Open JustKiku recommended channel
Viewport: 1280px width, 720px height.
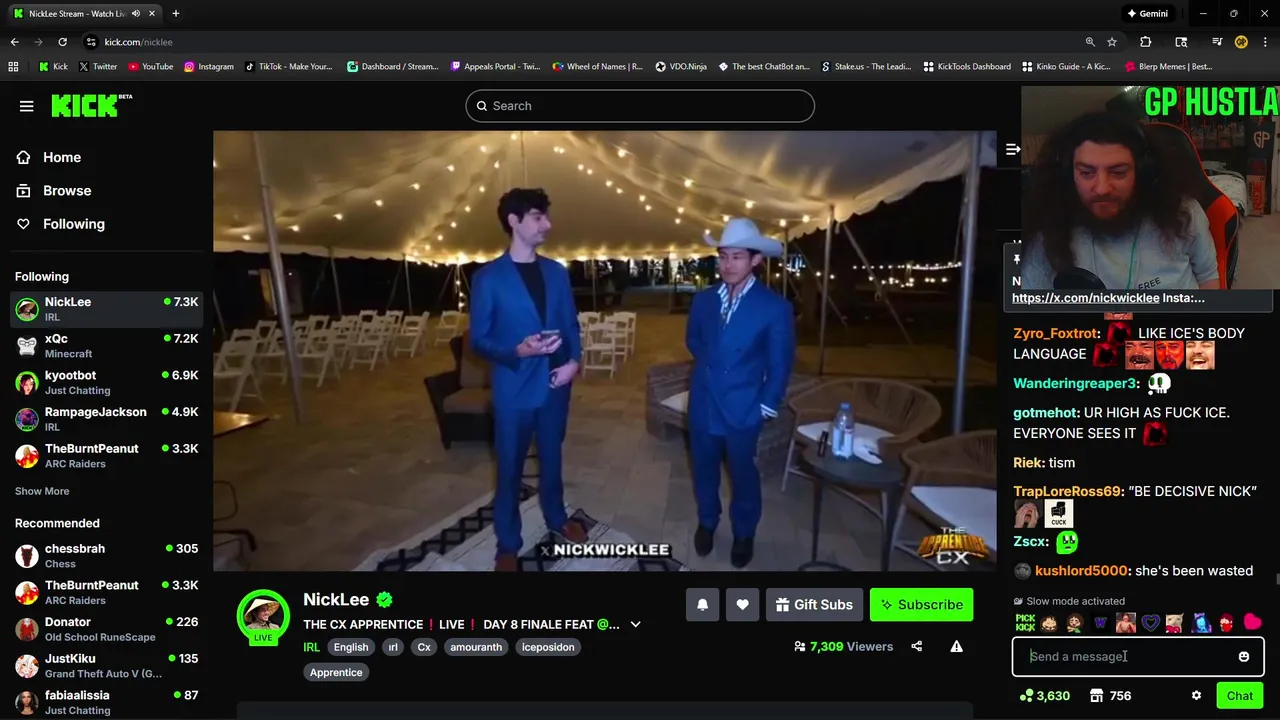point(107,666)
